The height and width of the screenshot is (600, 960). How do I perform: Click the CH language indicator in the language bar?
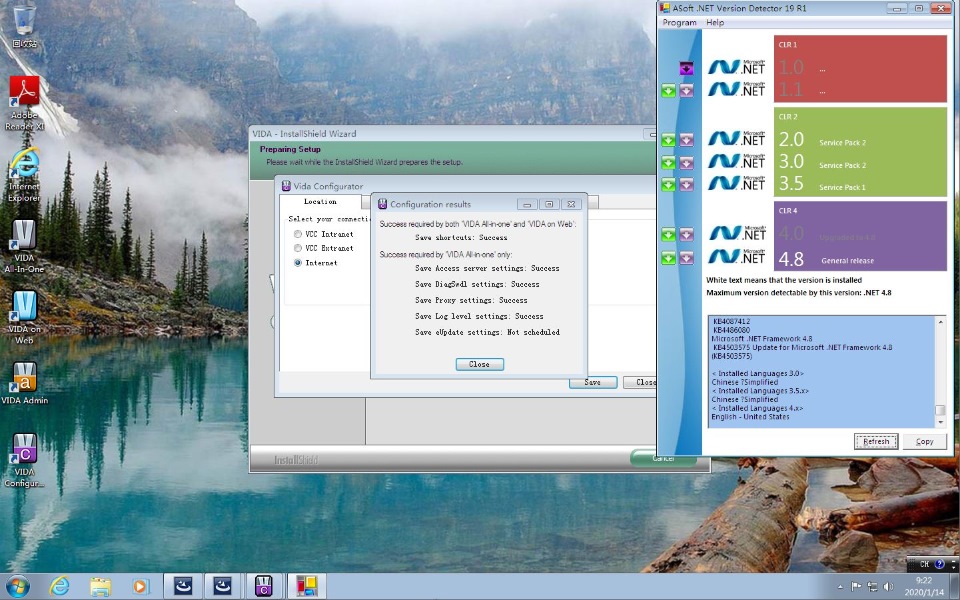point(924,564)
